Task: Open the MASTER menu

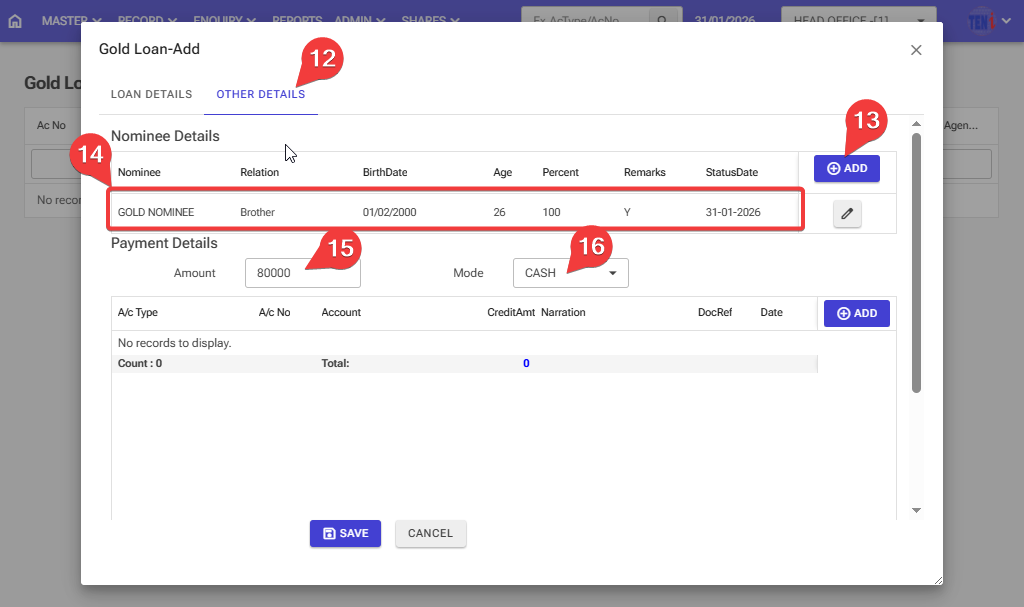Action: tap(71, 20)
